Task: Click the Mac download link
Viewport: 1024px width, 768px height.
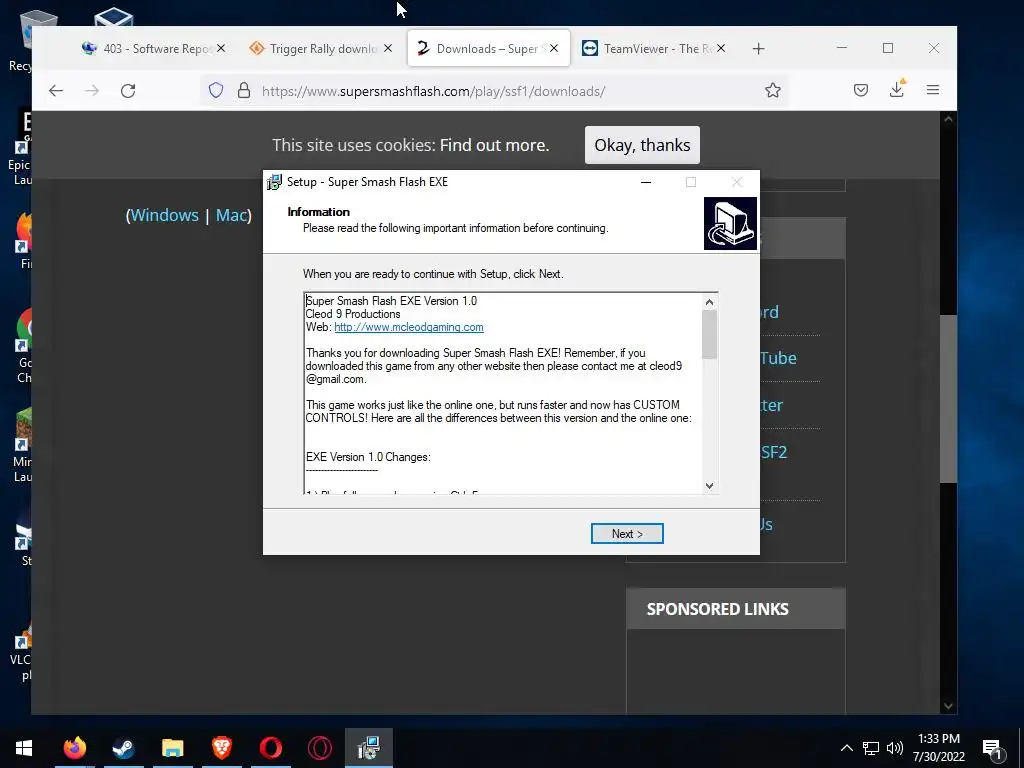Action: (231, 215)
